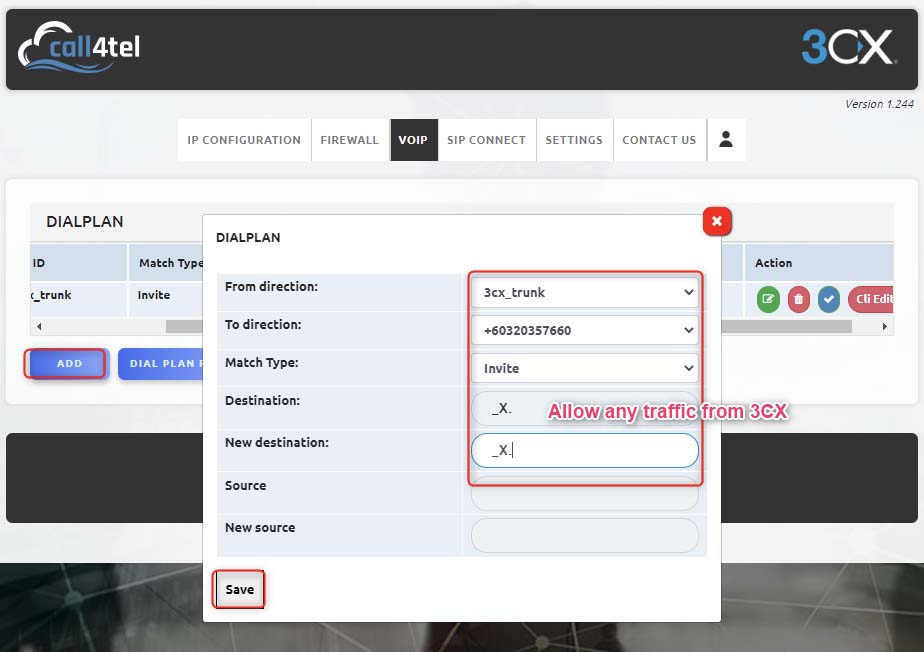Click the right scroll arrow of table

pos(885,326)
